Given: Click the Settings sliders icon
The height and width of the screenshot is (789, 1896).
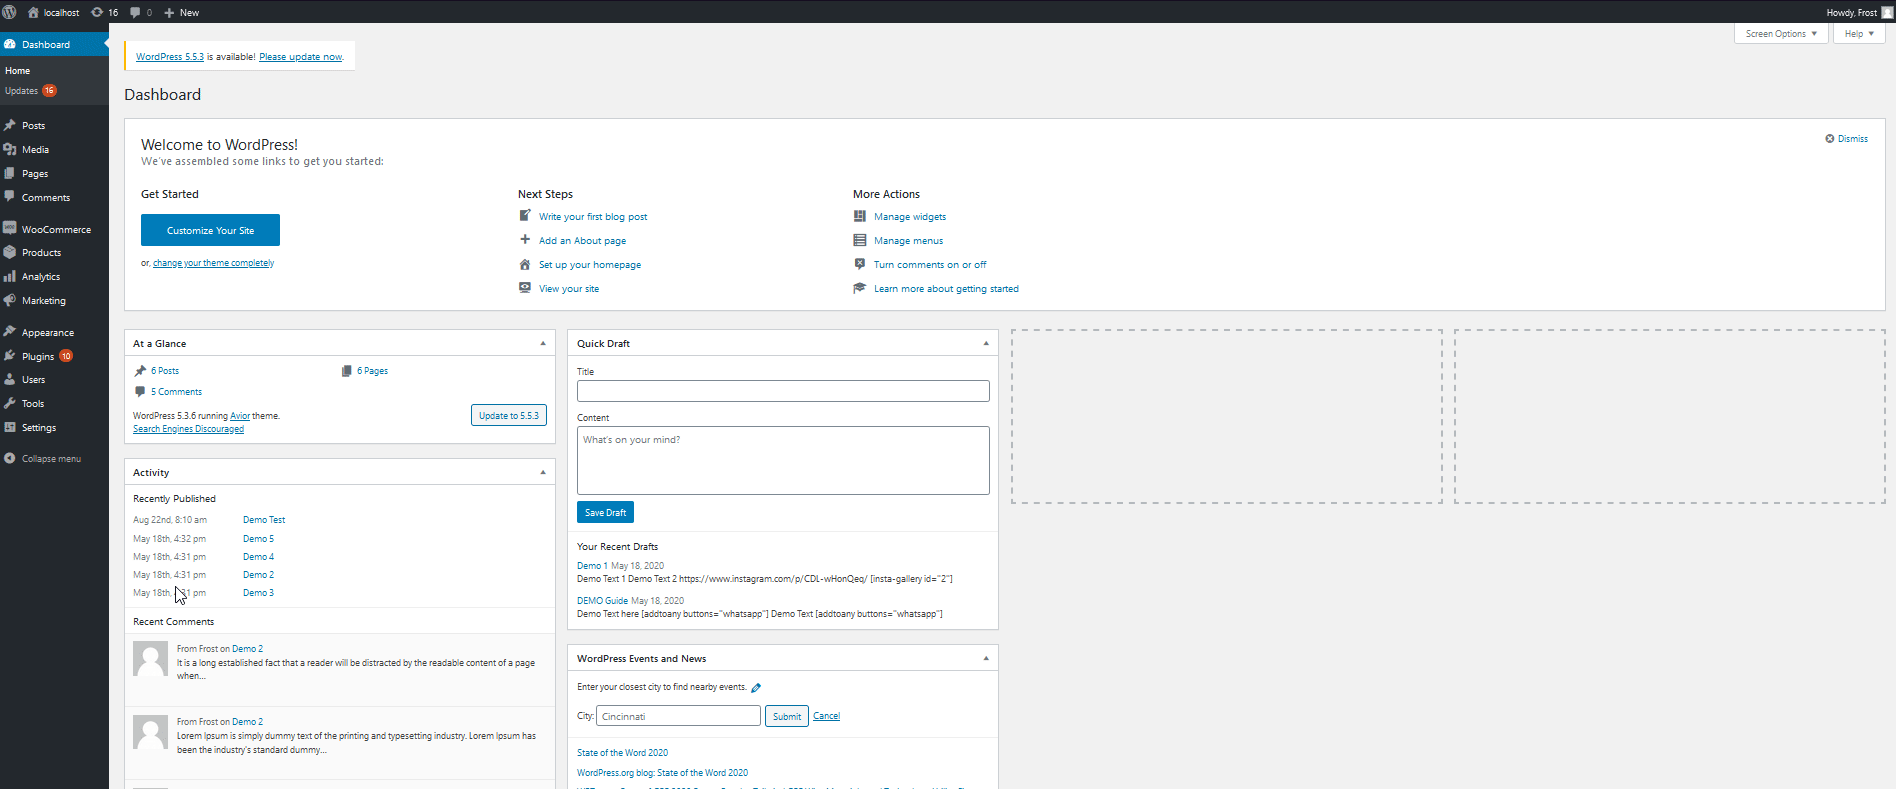Looking at the screenshot, I should [10, 427].
